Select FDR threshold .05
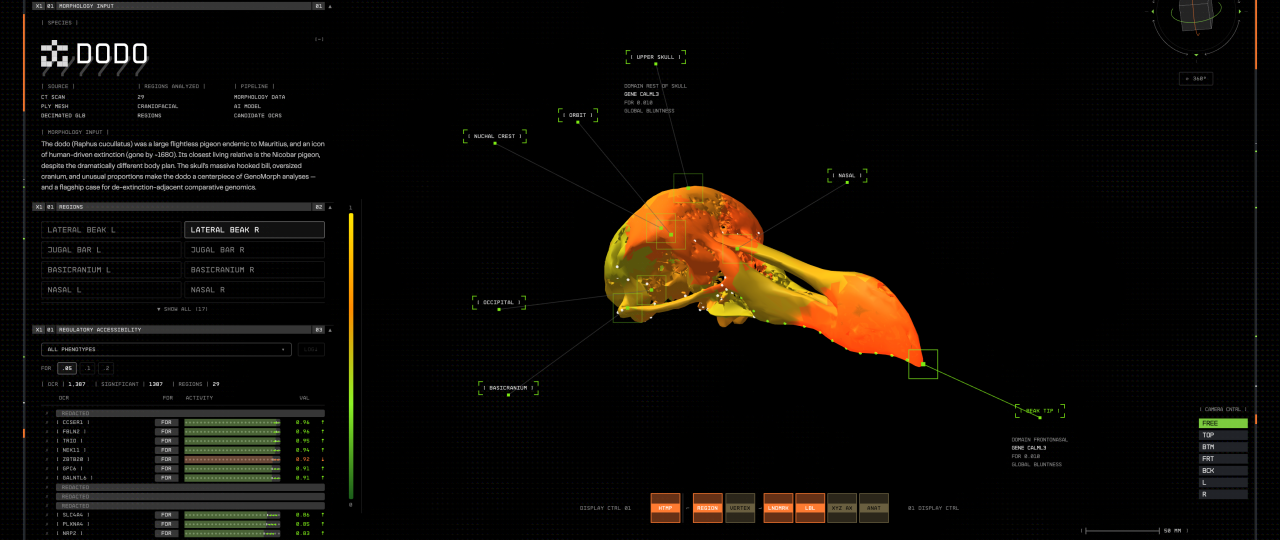Image resolution: width=1280 pixels, height=540 pixels. coord(66,368)
